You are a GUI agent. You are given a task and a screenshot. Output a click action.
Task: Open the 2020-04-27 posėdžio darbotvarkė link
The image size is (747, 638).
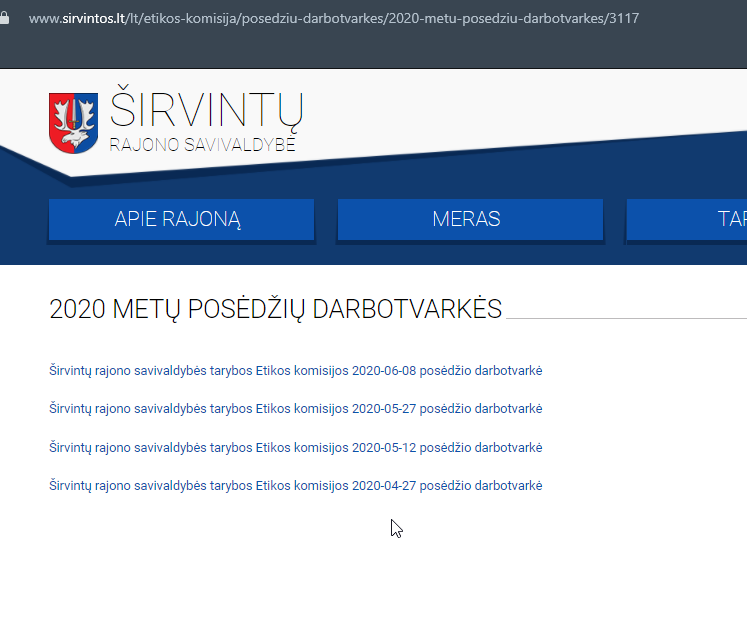click(x=295, y=485)
